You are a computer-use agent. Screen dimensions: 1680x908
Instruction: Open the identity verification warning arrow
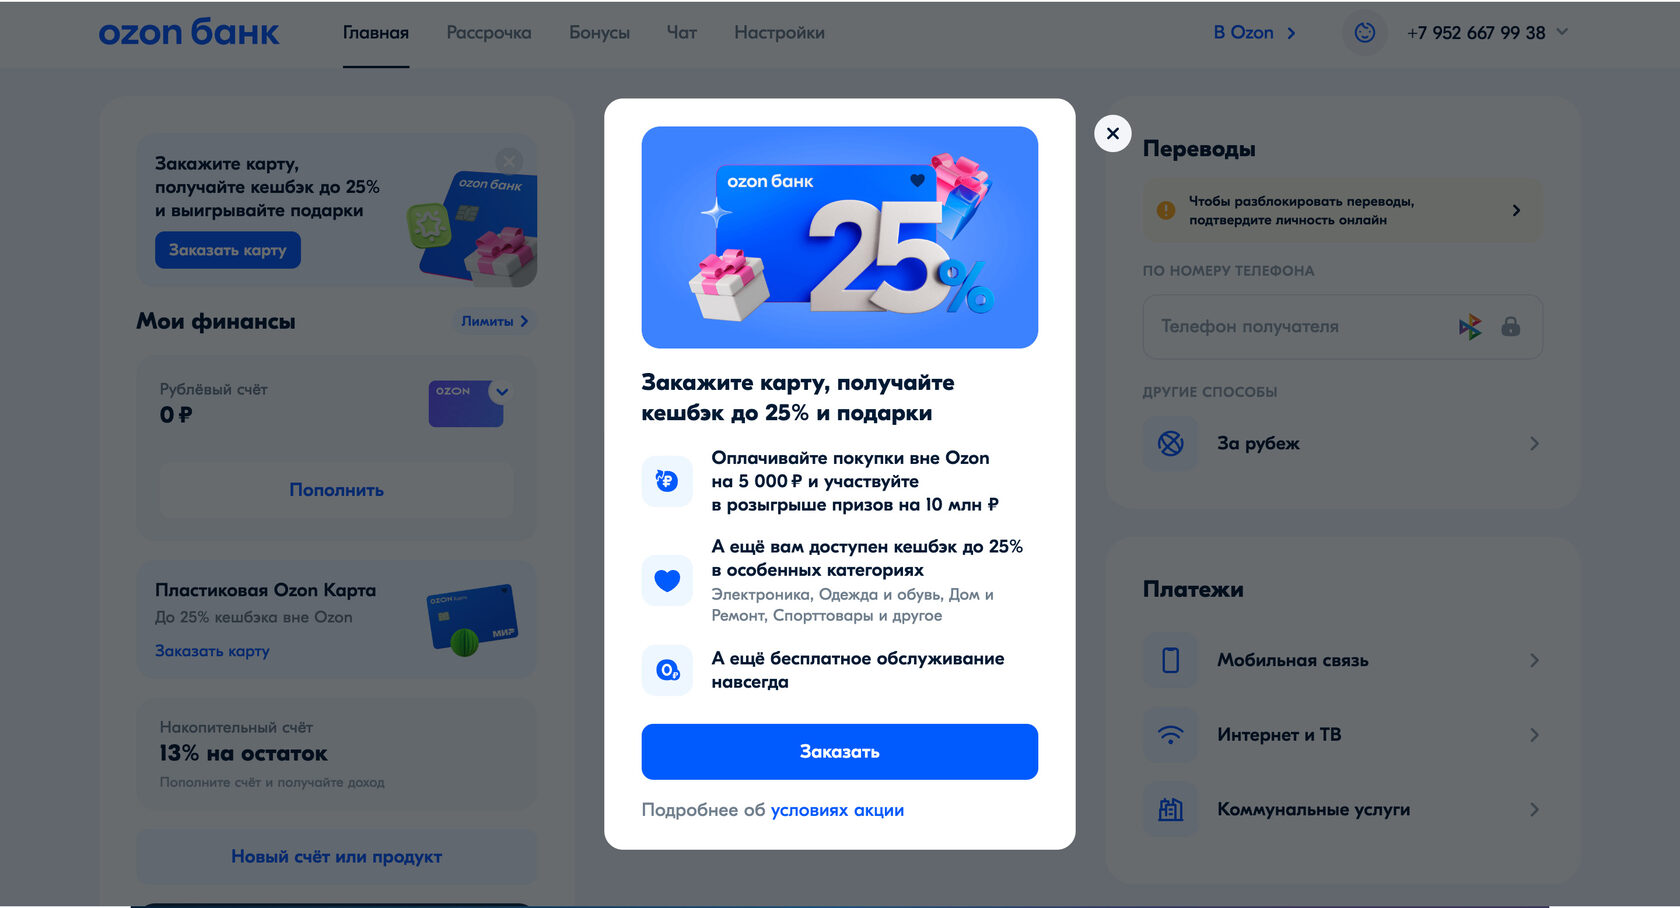(1516, 210)
